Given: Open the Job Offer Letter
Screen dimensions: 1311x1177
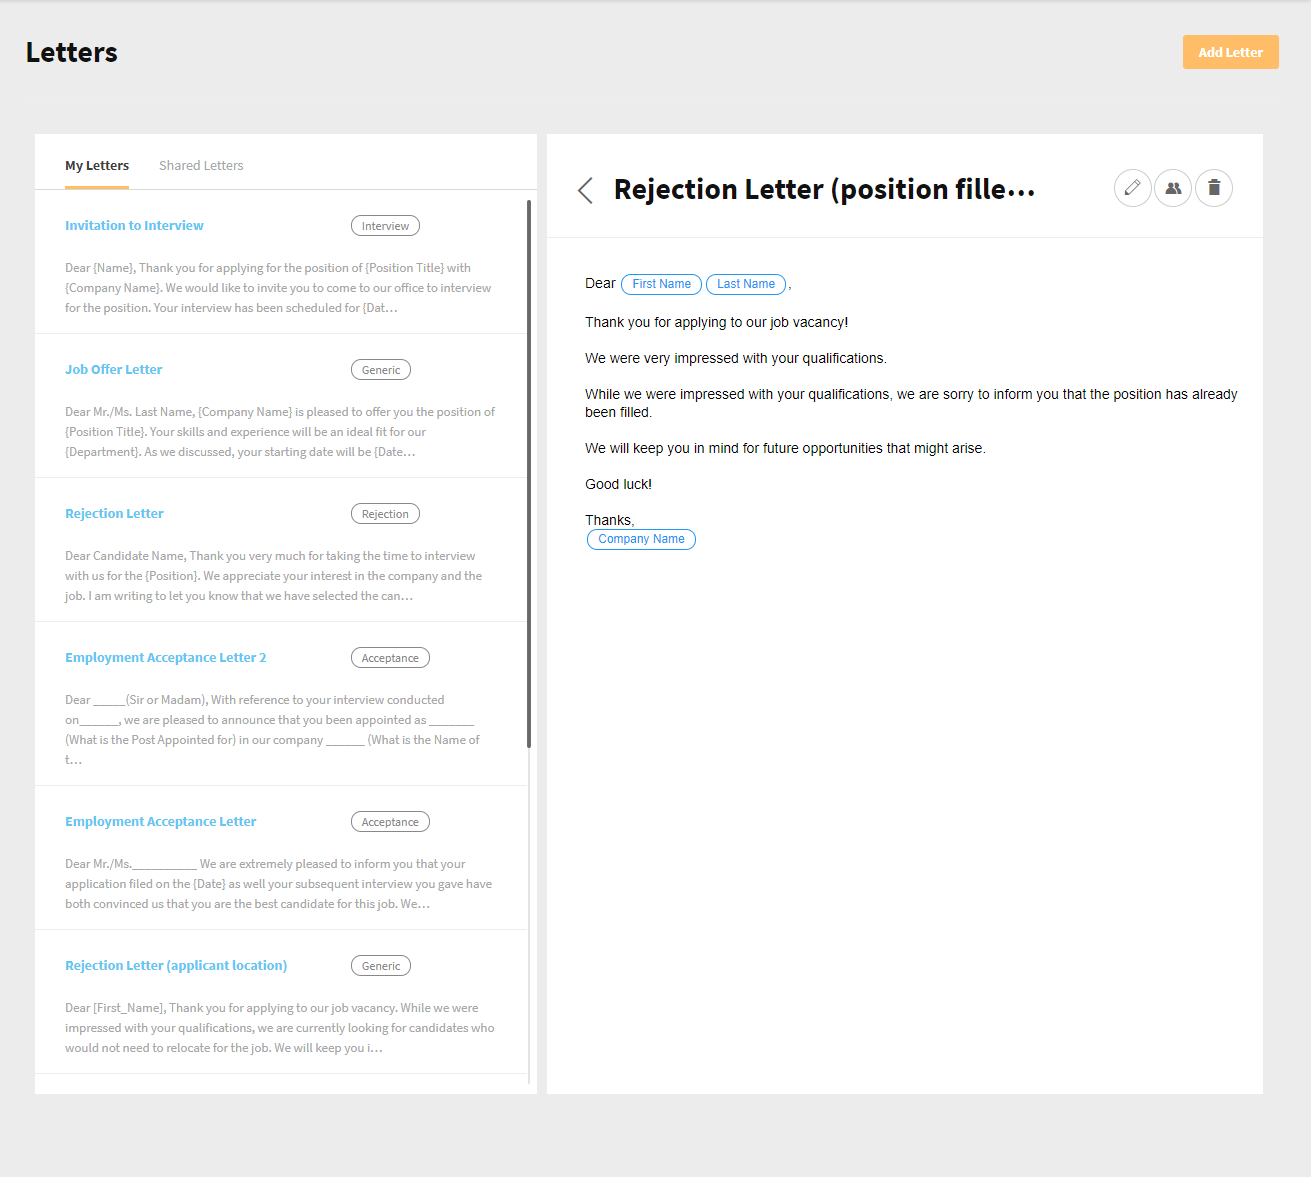Looking at the screenshot, I should point(113,369).
